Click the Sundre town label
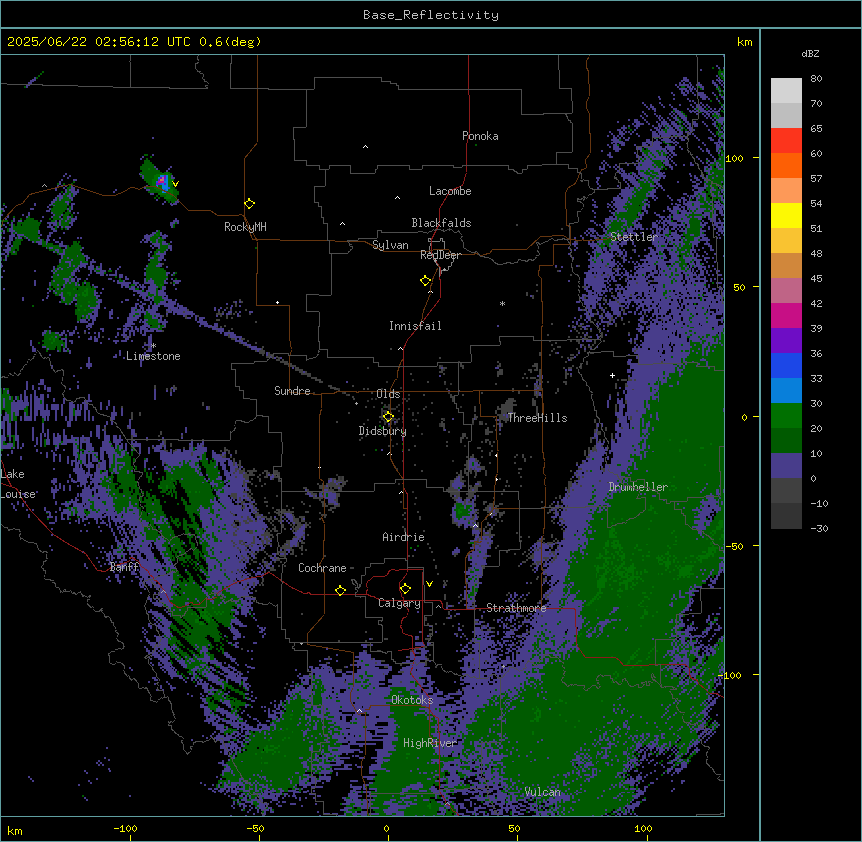 [x=292, y=391]
